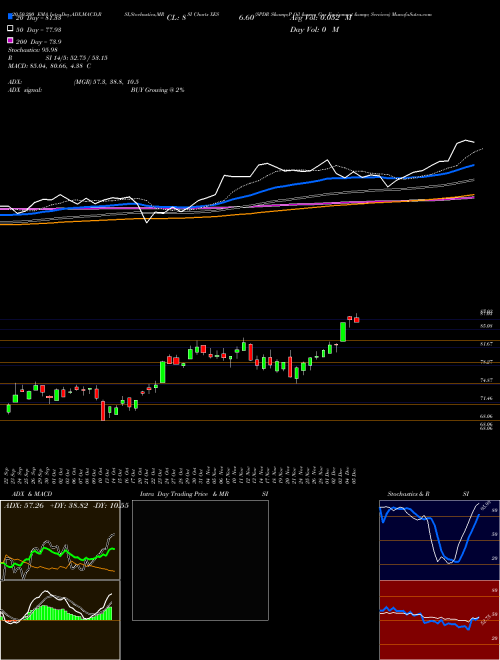Click the 71.46 price axis label
This screenshot has height=660, width=500.
pyautogui.click(x=486, y=398)
